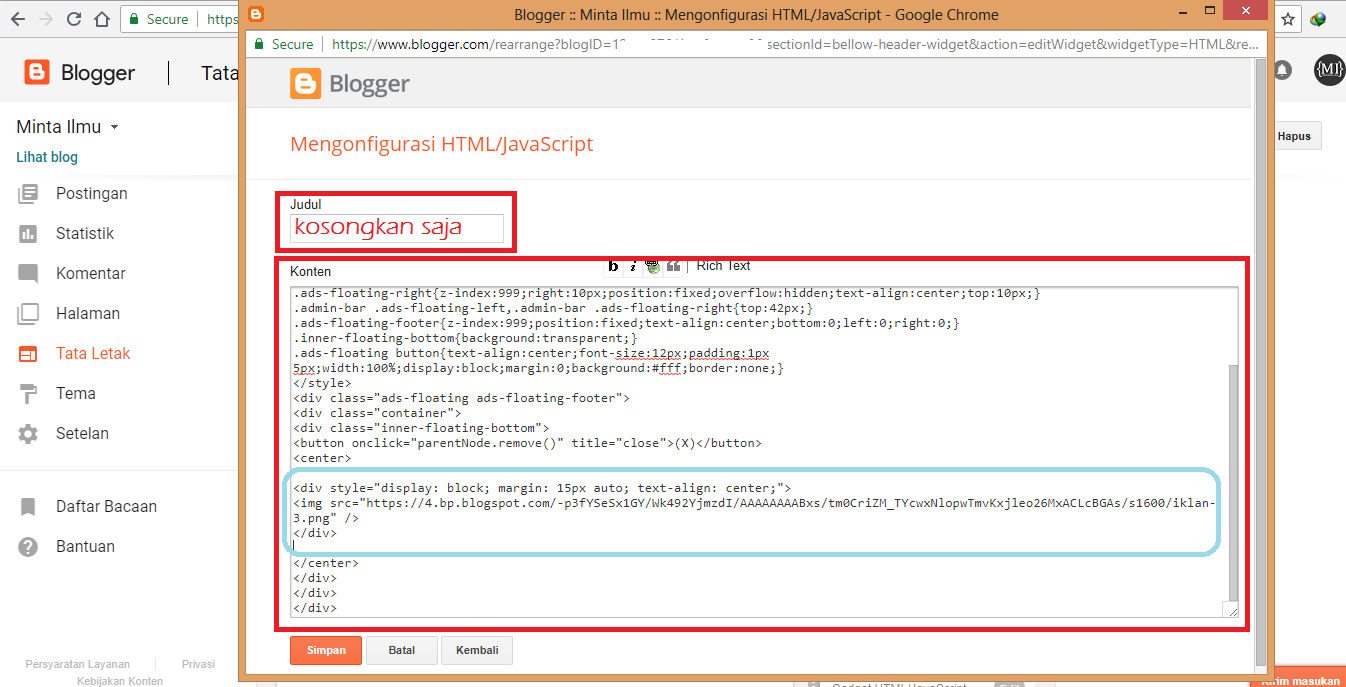Click the popup page vertical scrollbar

[1259, 365]
